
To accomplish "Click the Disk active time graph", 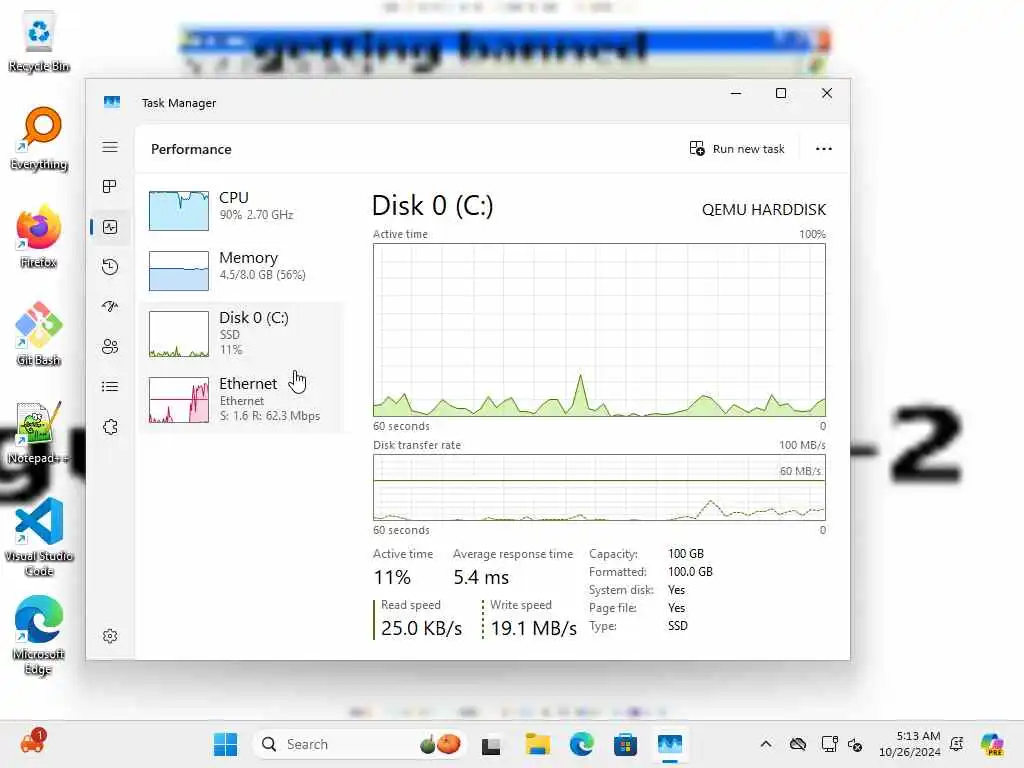I will click(599, 330).
